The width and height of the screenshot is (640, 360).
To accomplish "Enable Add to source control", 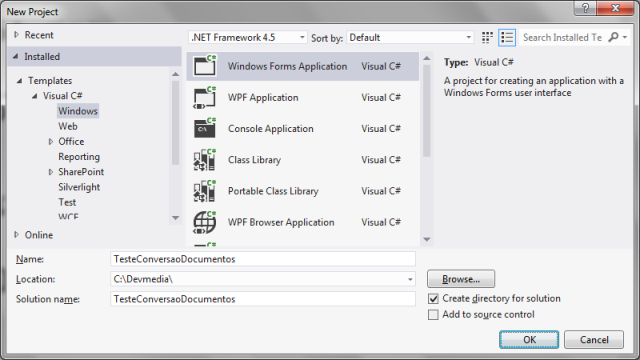I will click(433, 315).
